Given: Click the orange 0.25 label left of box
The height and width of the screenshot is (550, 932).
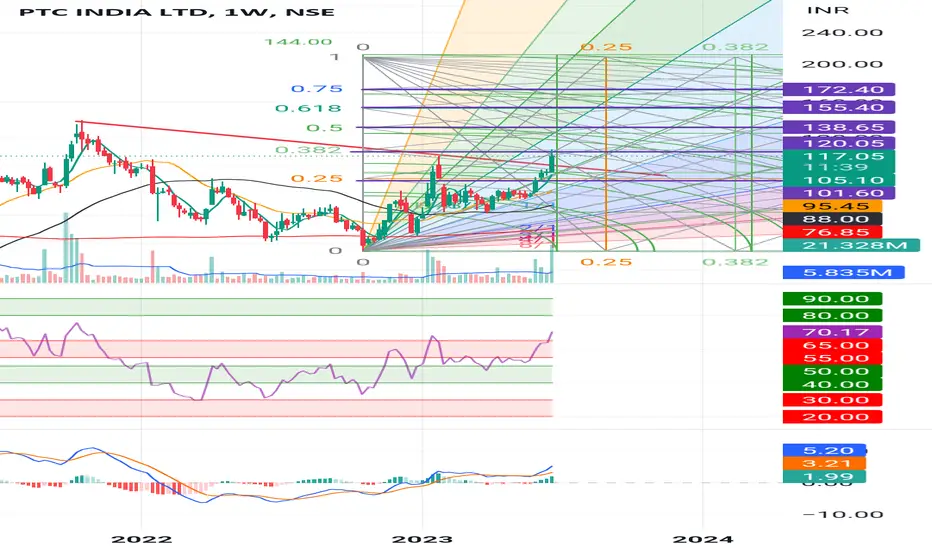Looking at the screenshot, I should click(317, 178).
